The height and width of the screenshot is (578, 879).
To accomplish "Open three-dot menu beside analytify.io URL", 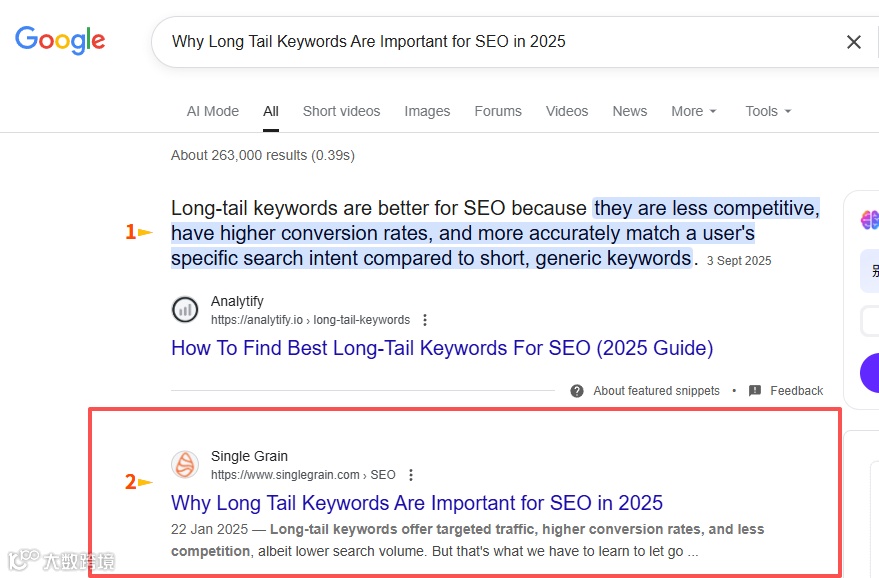I will 425,320.
